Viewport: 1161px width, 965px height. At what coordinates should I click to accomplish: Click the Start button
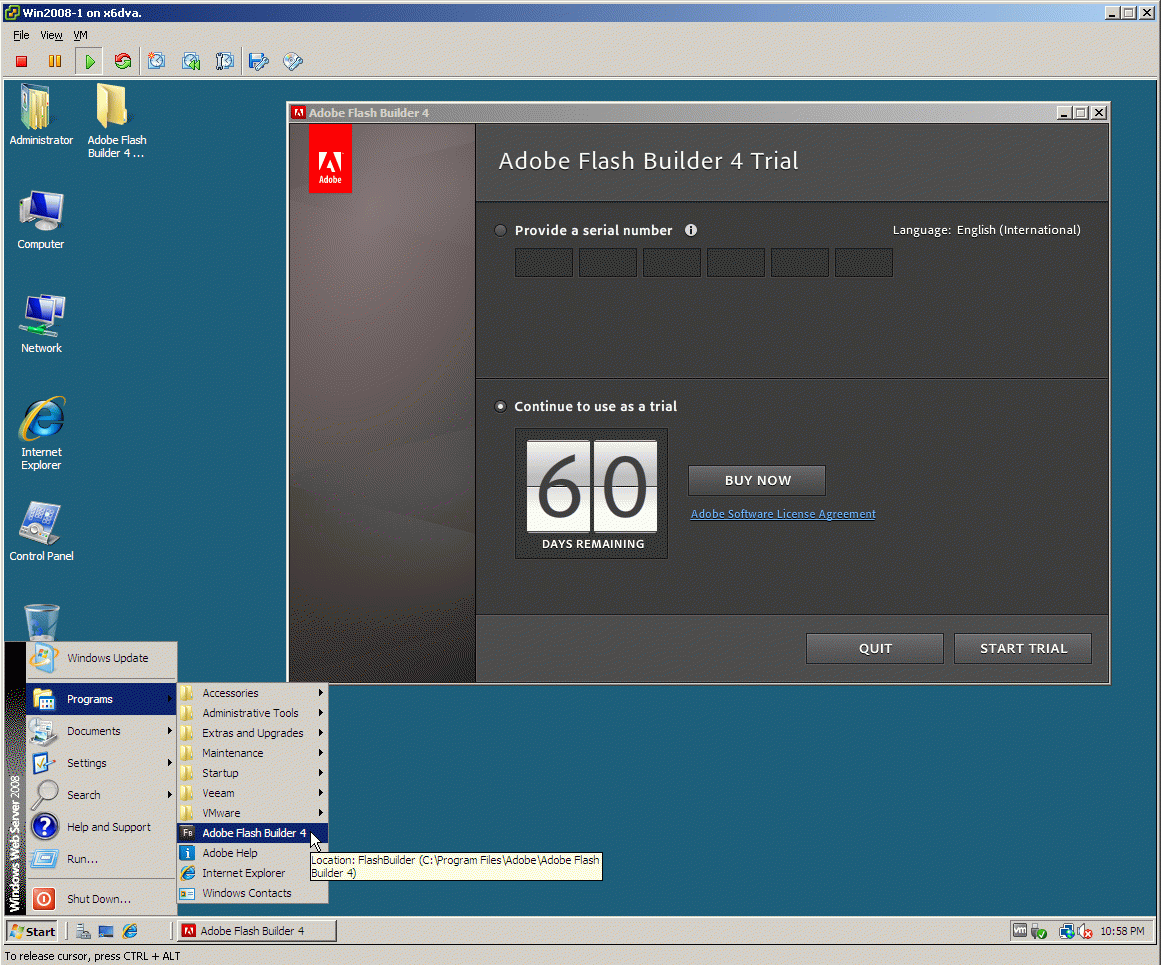tap(33, 931)
